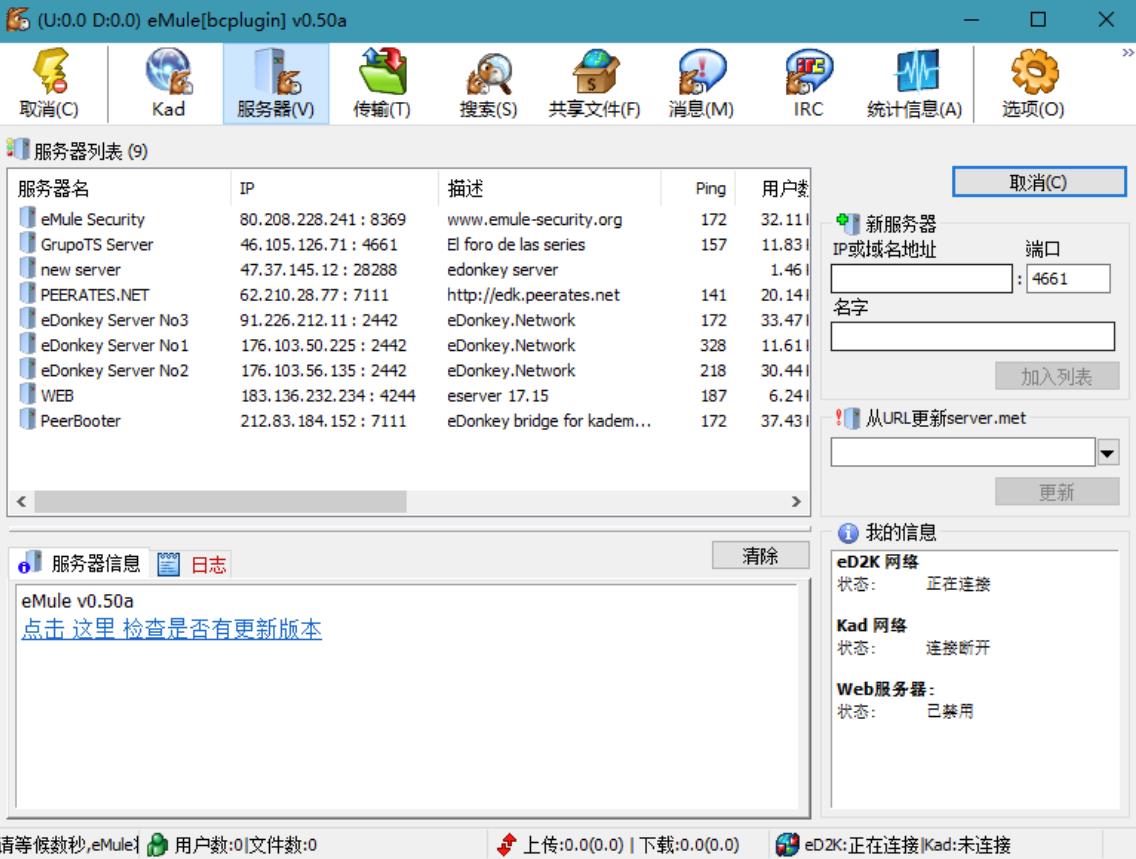Click the upload and download speed status text
Screen dimensions: 1136x859
click(x=630, y=845)
